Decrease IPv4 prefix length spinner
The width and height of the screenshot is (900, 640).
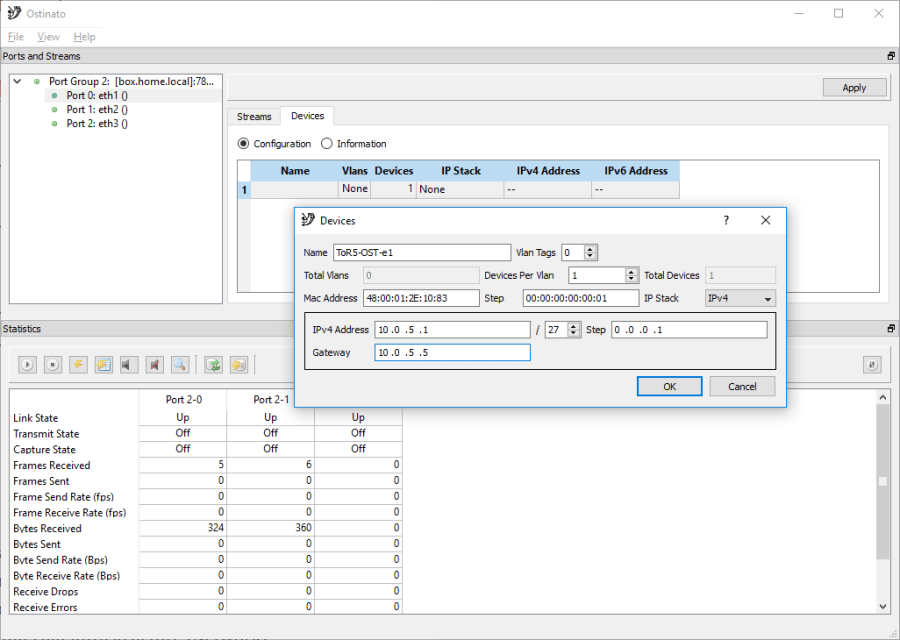point(573,333)
